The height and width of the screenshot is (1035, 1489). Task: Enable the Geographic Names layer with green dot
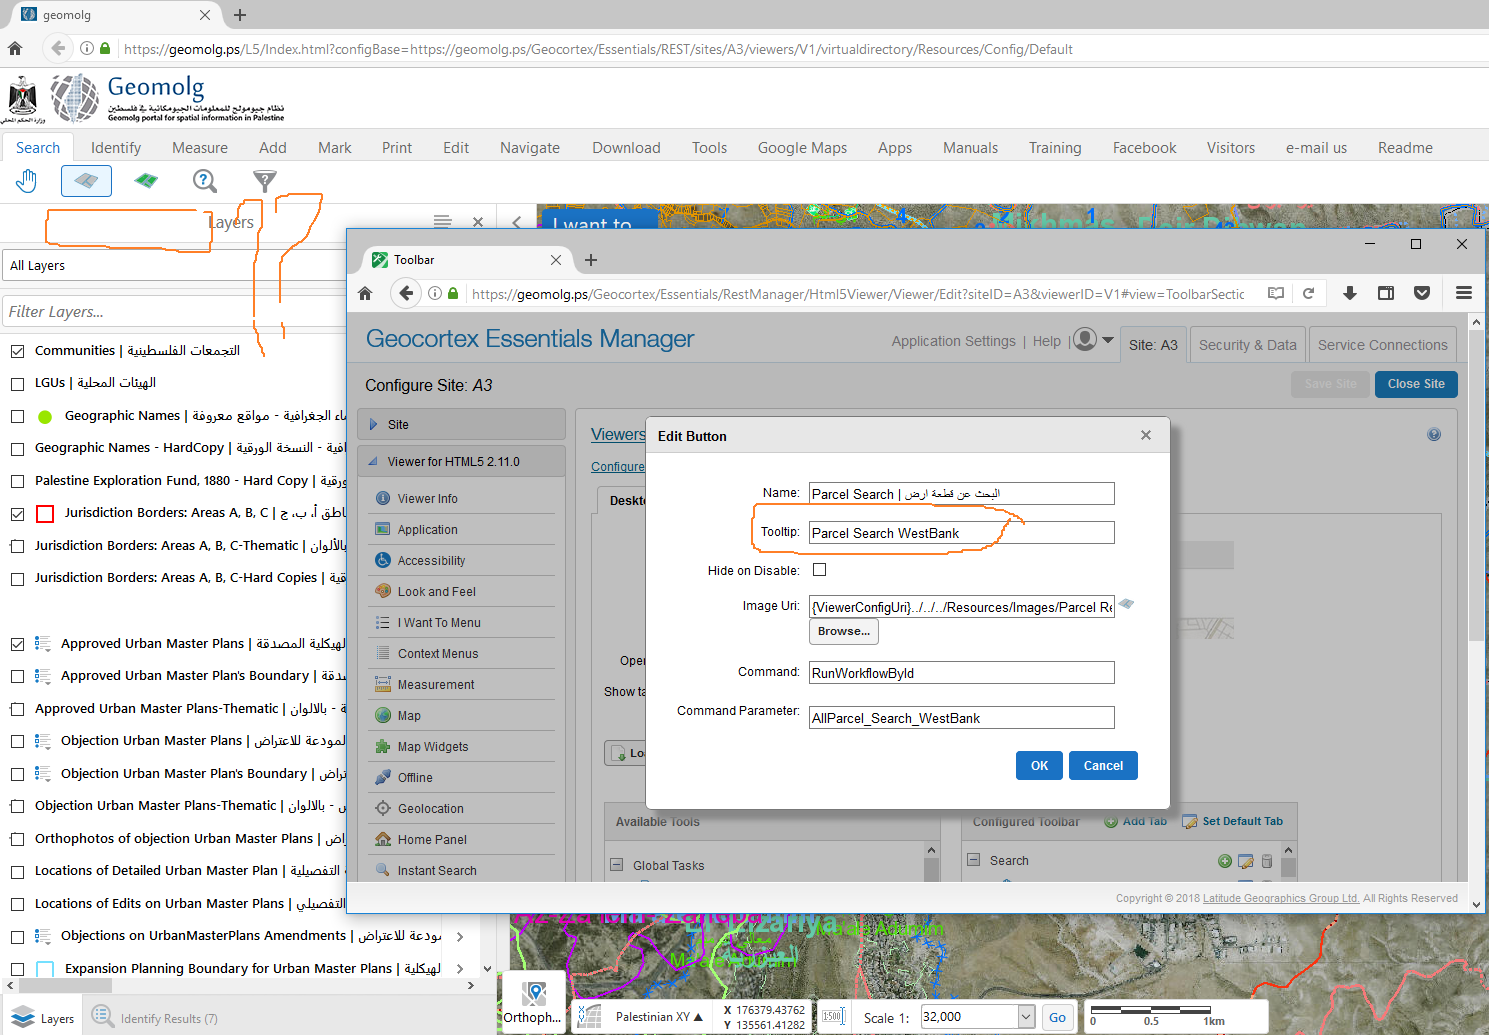(x=17, y=416)
